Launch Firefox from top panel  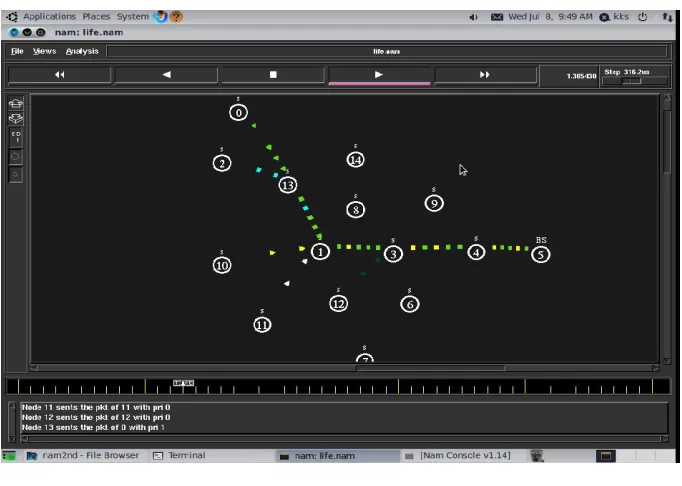[x=160, y=17]
